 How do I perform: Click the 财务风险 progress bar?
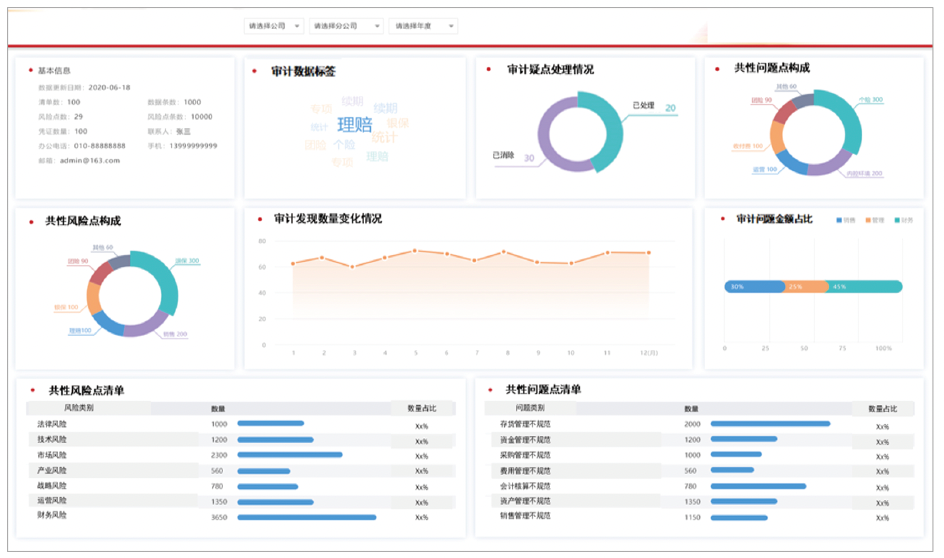click(x=307, y=517)
